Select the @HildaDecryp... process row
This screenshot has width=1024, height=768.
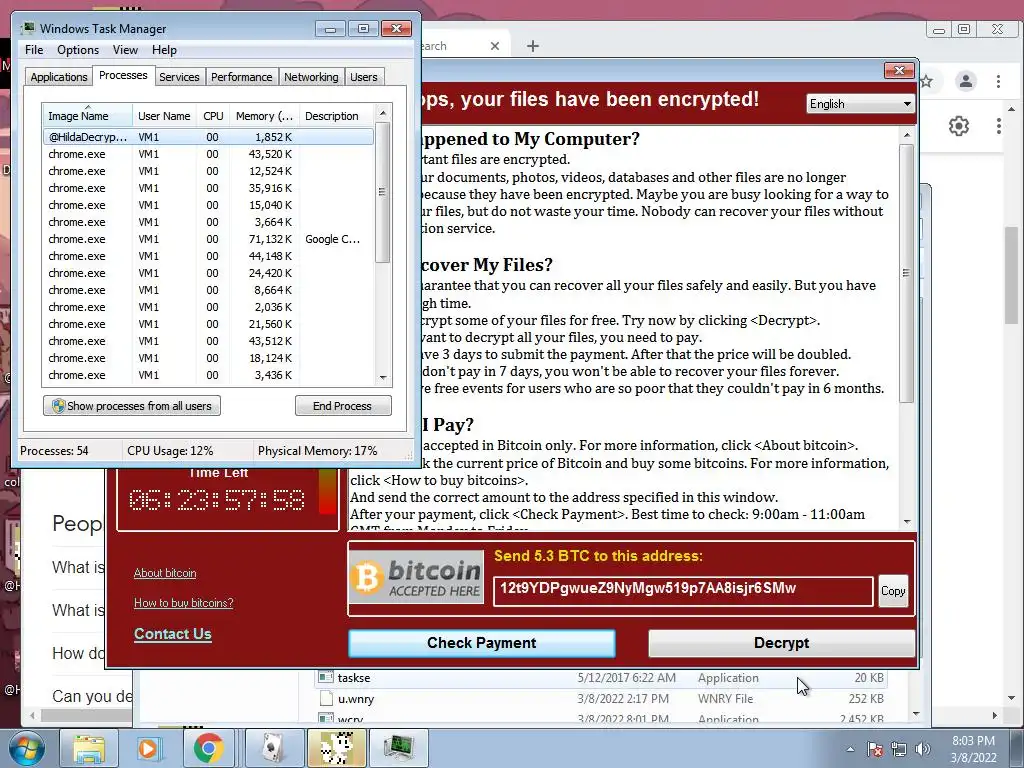pyautogui.click(x=208, y=137)
